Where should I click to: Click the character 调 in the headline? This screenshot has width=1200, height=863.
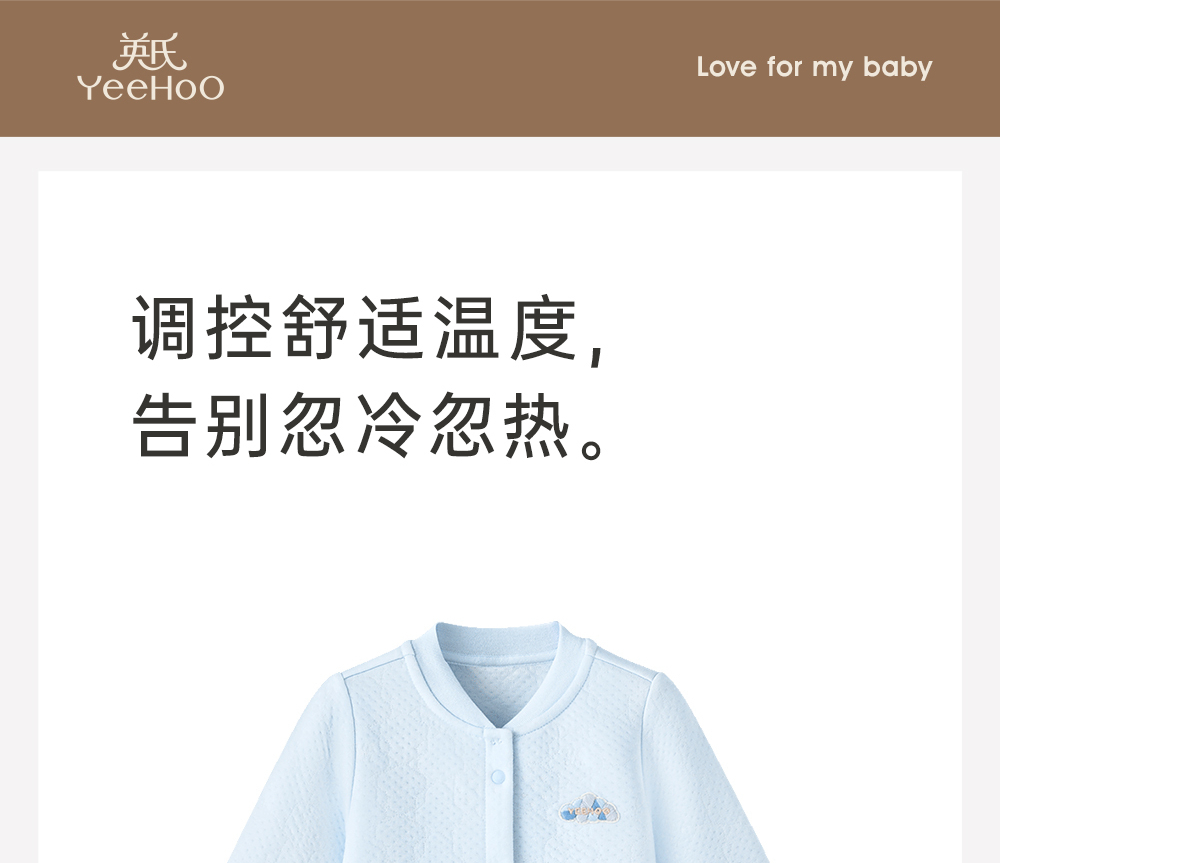(x=165, y=328)
